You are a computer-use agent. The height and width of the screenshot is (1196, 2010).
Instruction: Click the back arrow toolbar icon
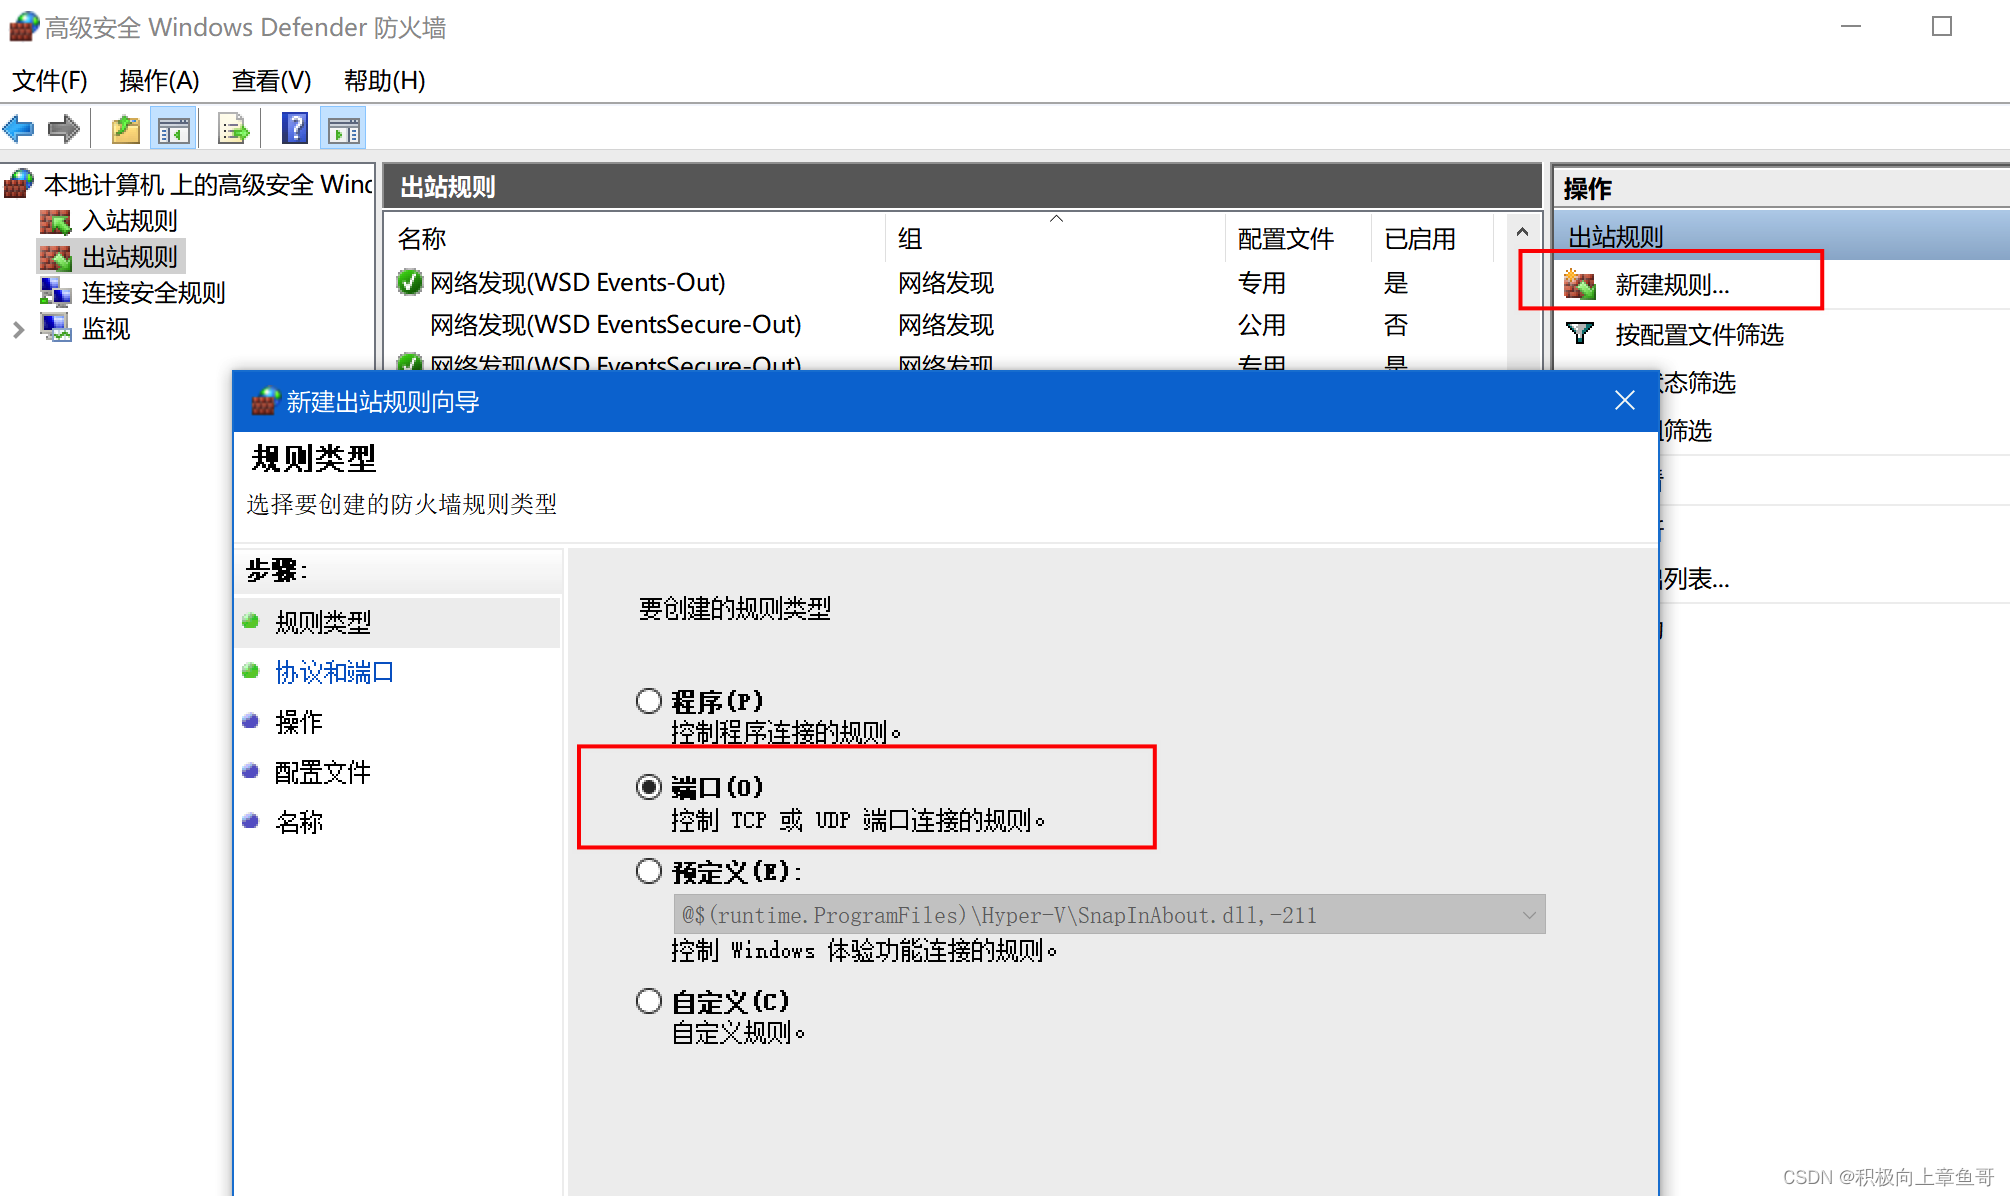pos(19,129)
